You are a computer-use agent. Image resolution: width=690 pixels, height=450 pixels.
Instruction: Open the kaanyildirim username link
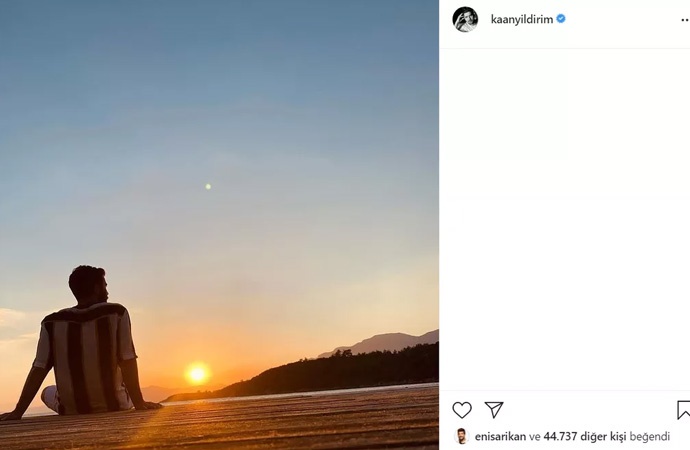521,19
